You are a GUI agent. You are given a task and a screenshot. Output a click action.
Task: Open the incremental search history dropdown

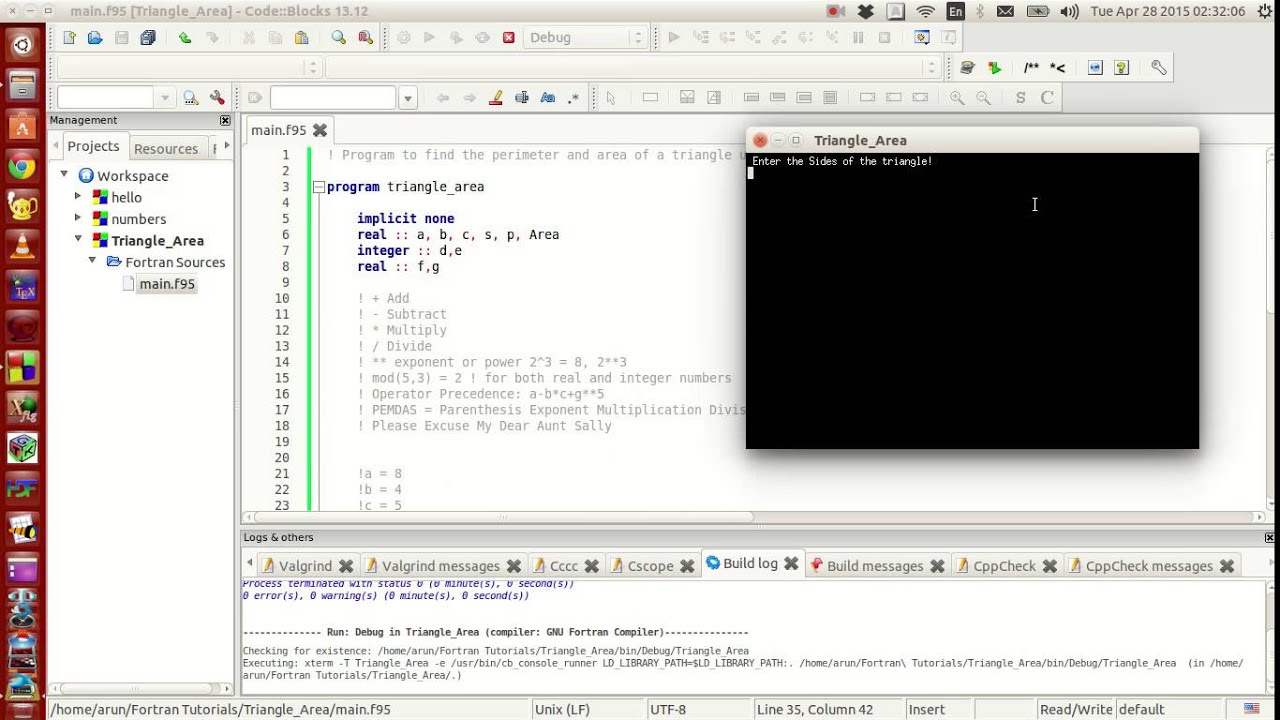pos(407,98)
